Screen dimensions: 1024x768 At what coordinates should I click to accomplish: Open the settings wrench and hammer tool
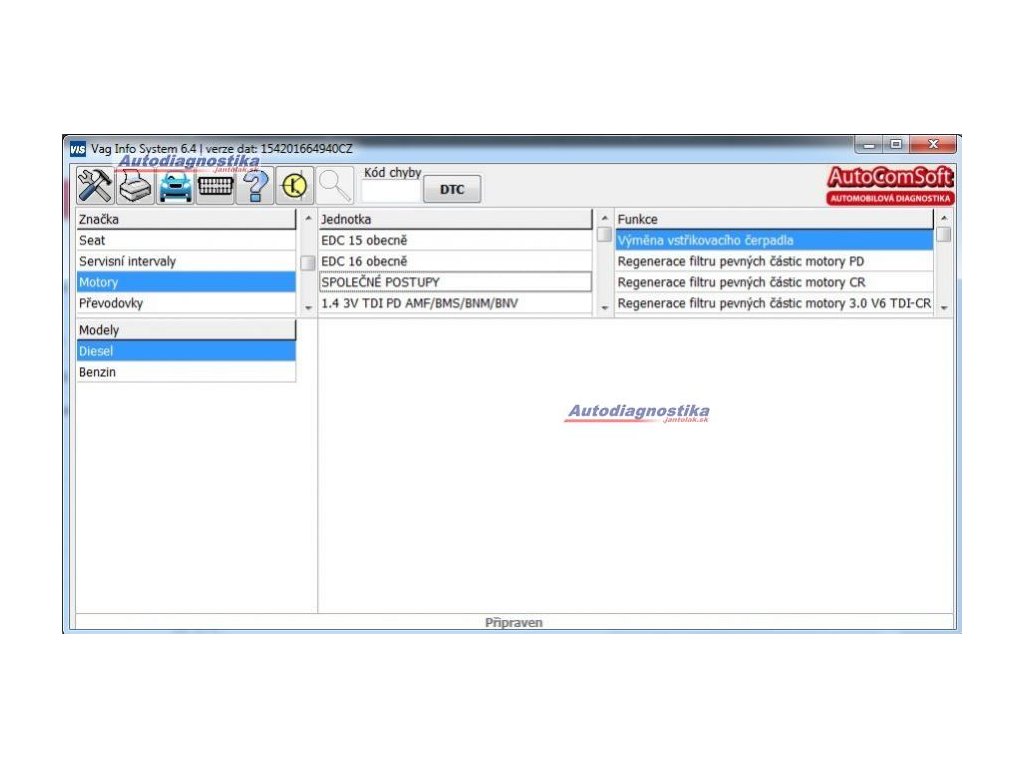(x=95, y=186)
